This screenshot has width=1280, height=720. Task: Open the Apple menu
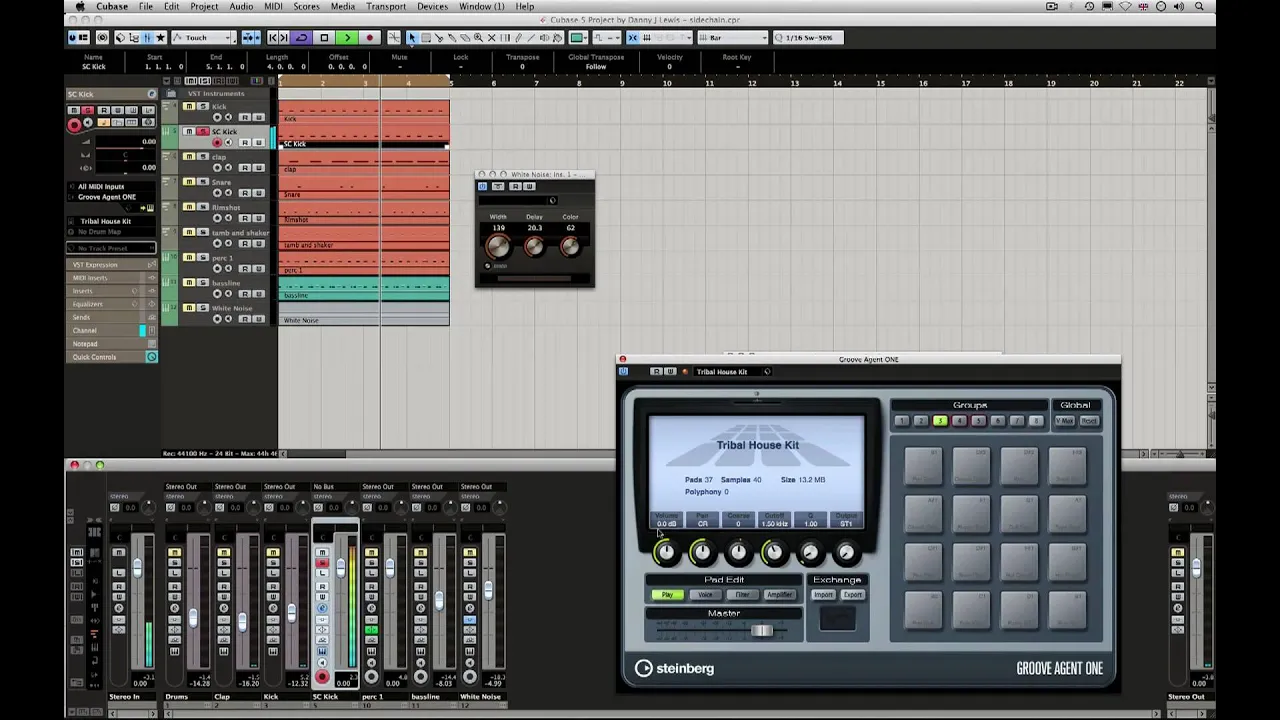point(80,6)
